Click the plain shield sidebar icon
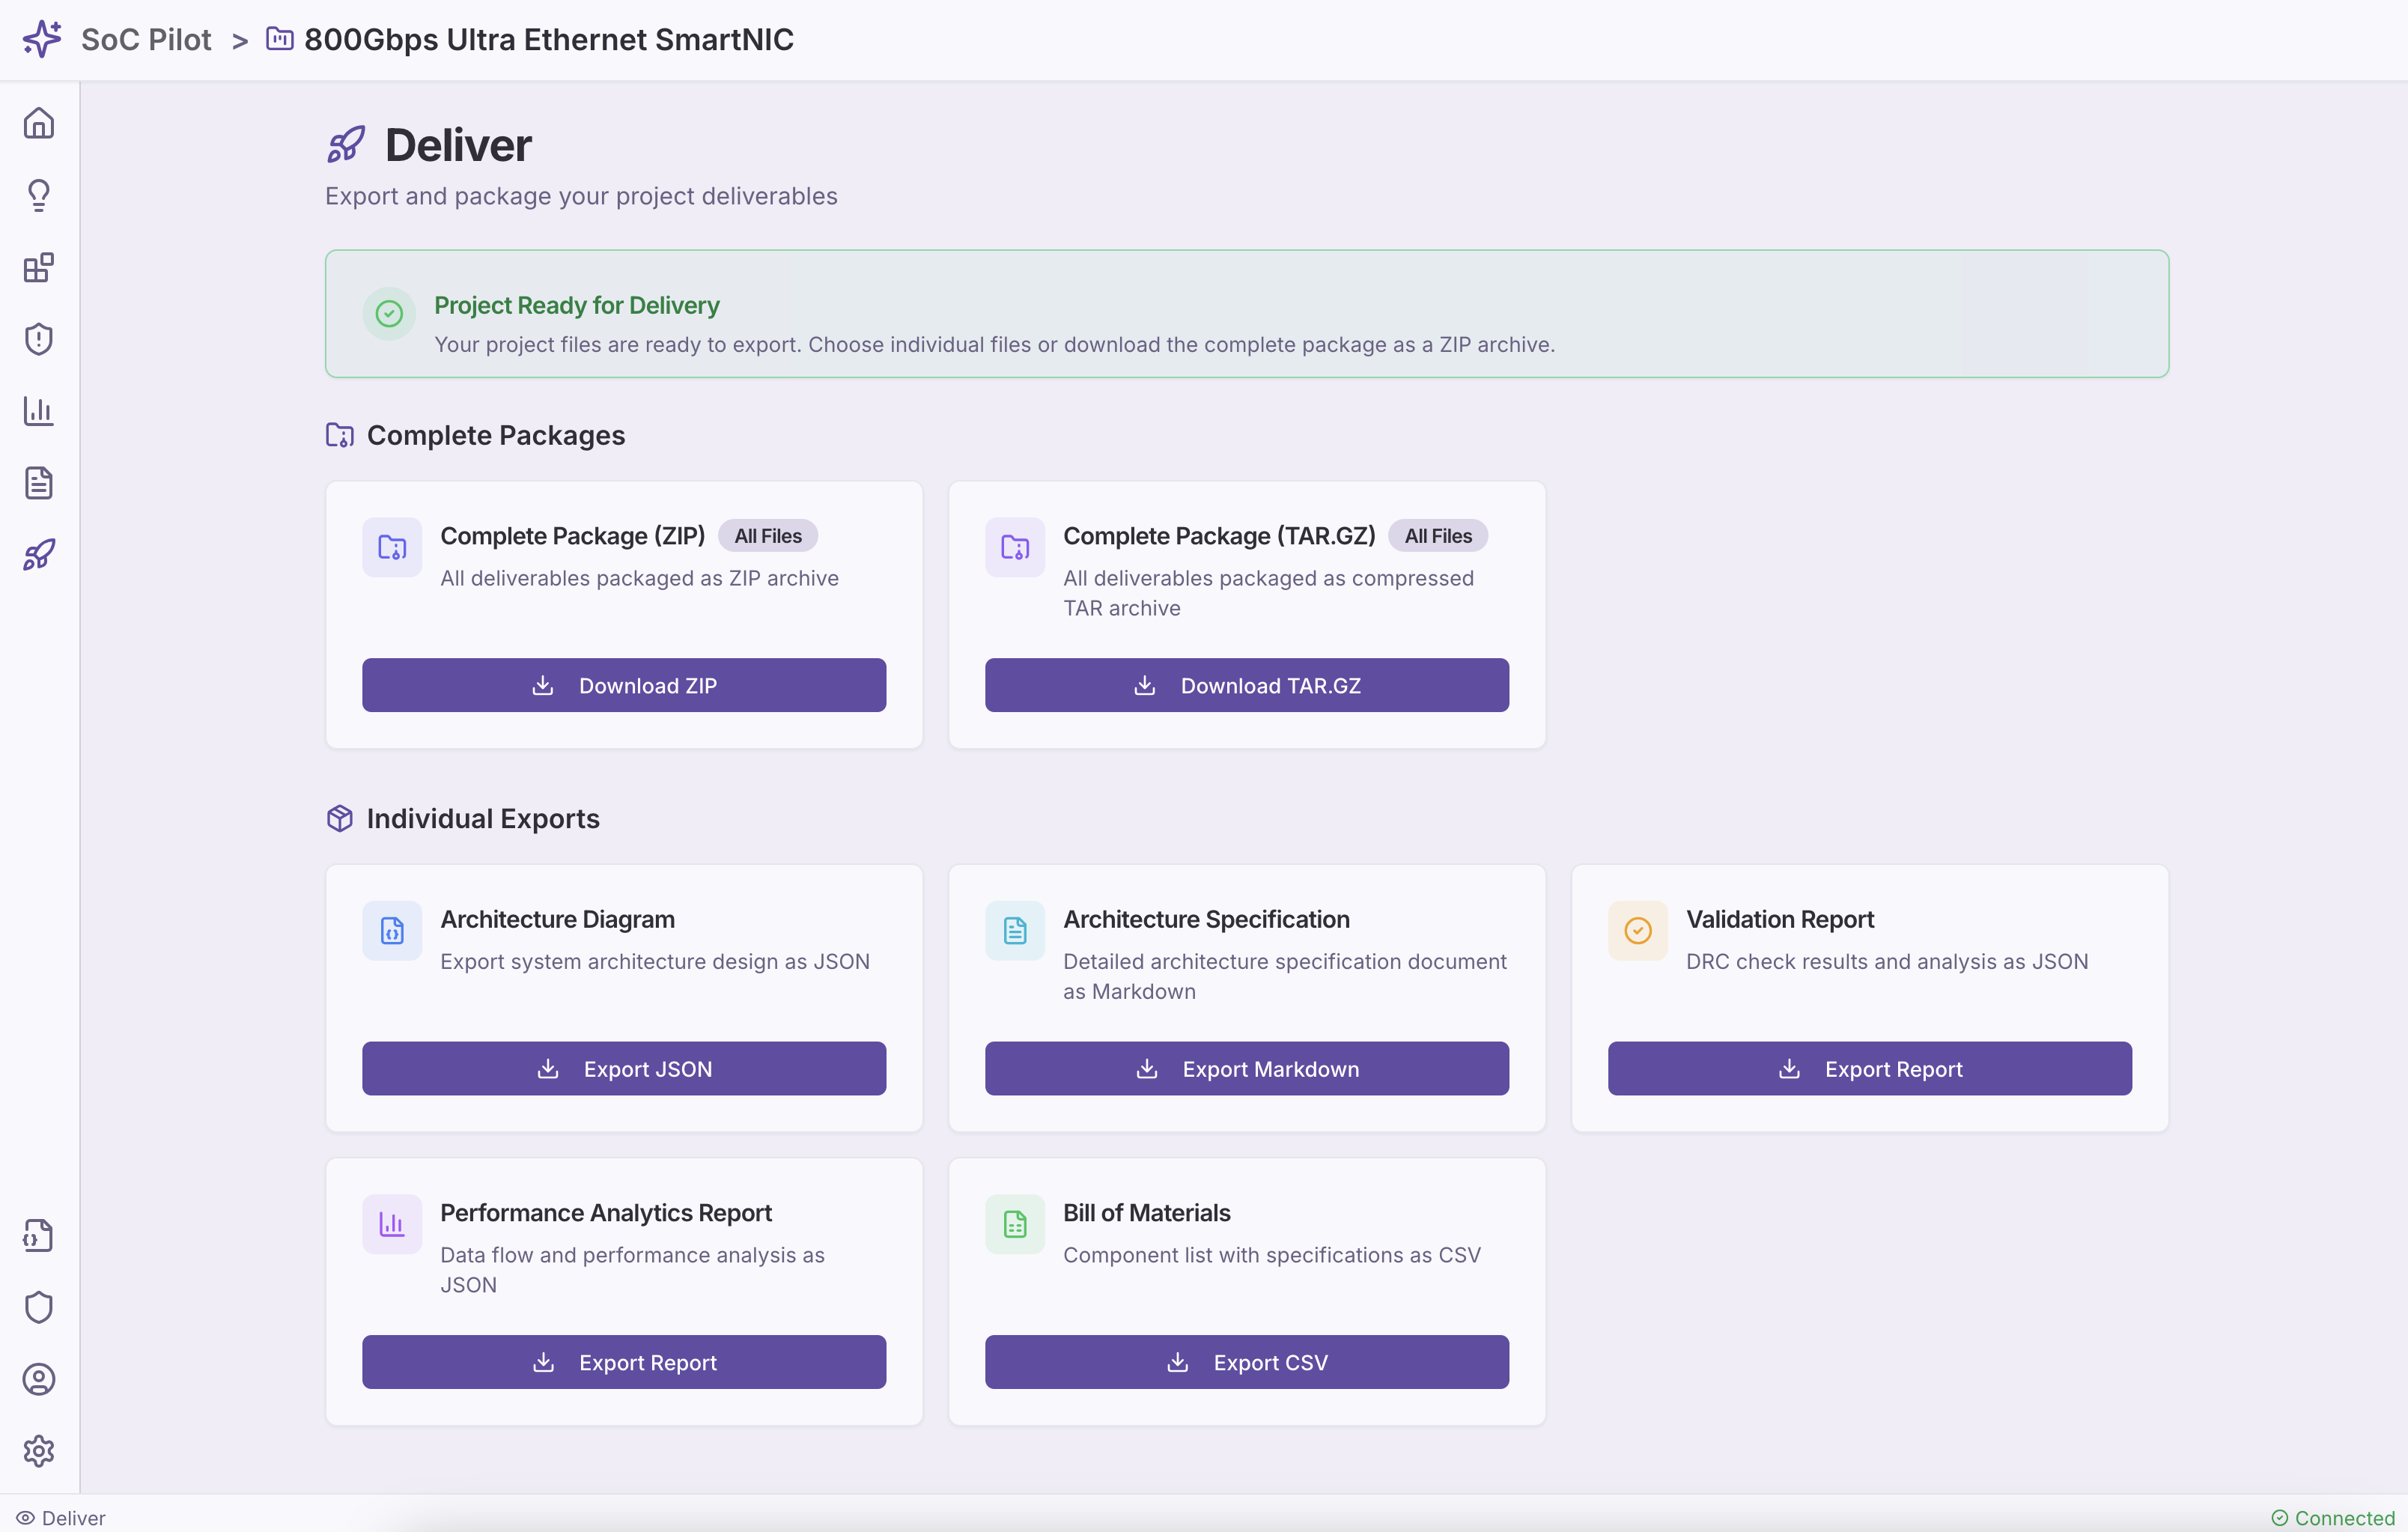 pyautogui.click(x=38, y=1307)
